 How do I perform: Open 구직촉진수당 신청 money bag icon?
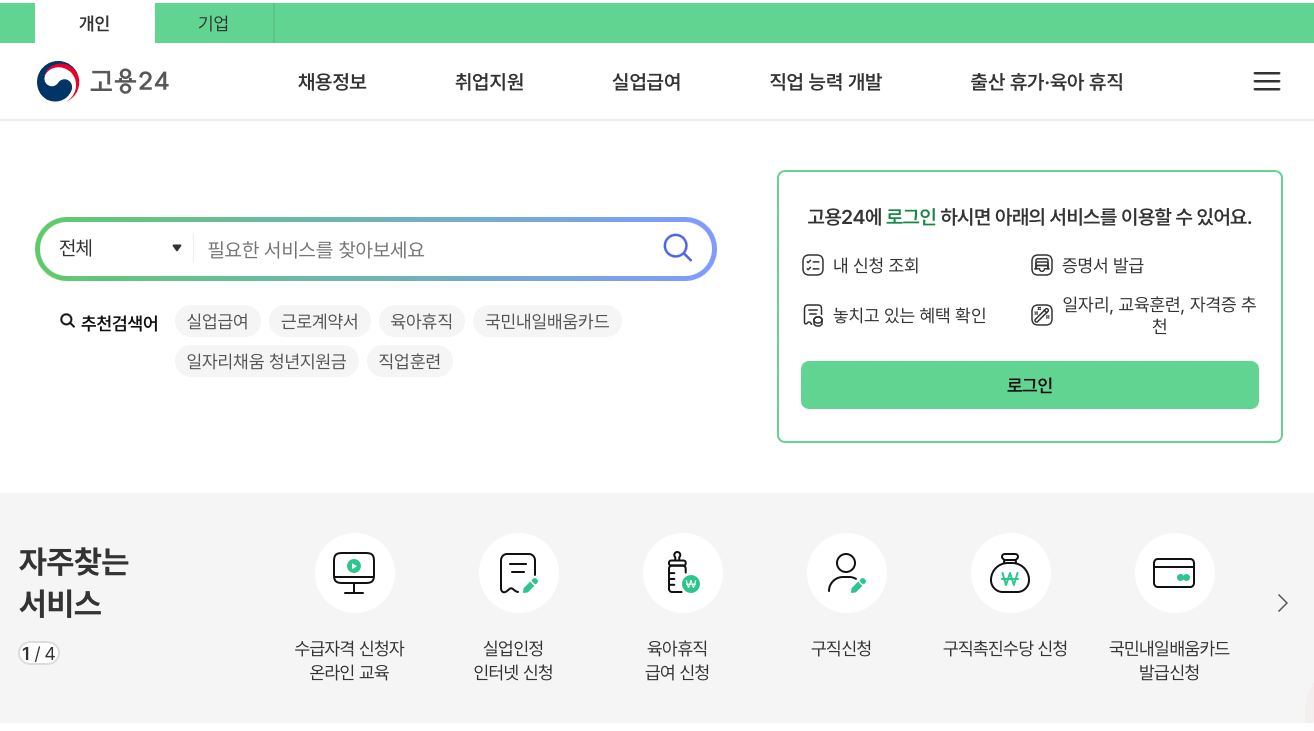1011,573
